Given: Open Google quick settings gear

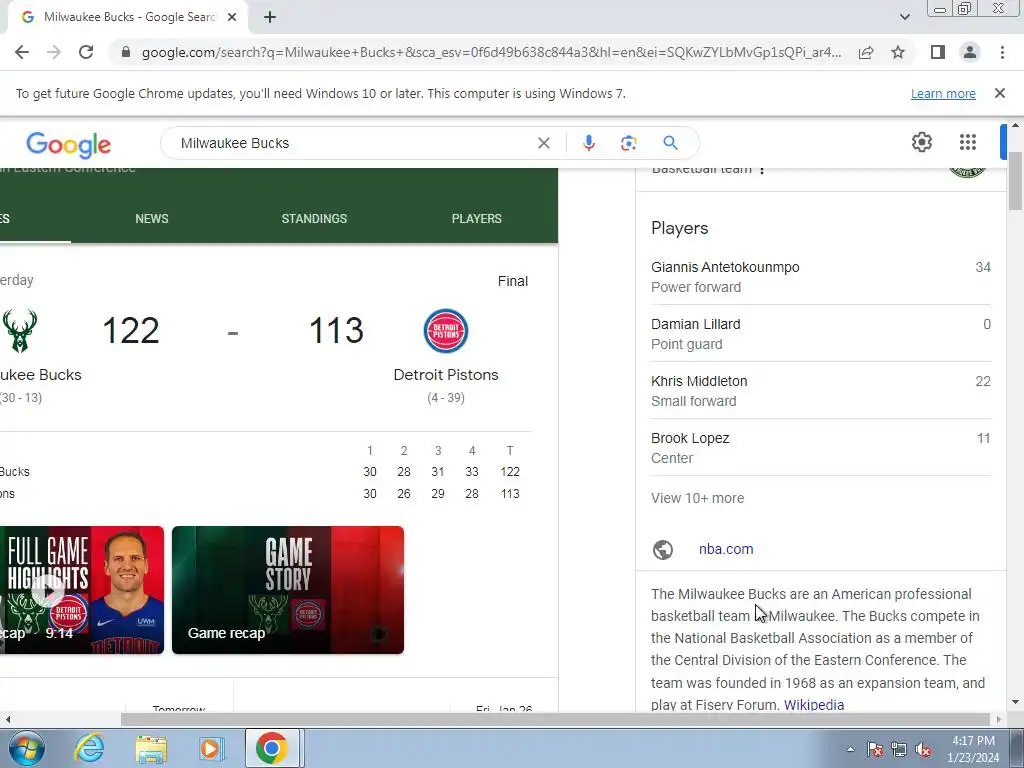Looking at the screenshot, I should click(921, 142).
